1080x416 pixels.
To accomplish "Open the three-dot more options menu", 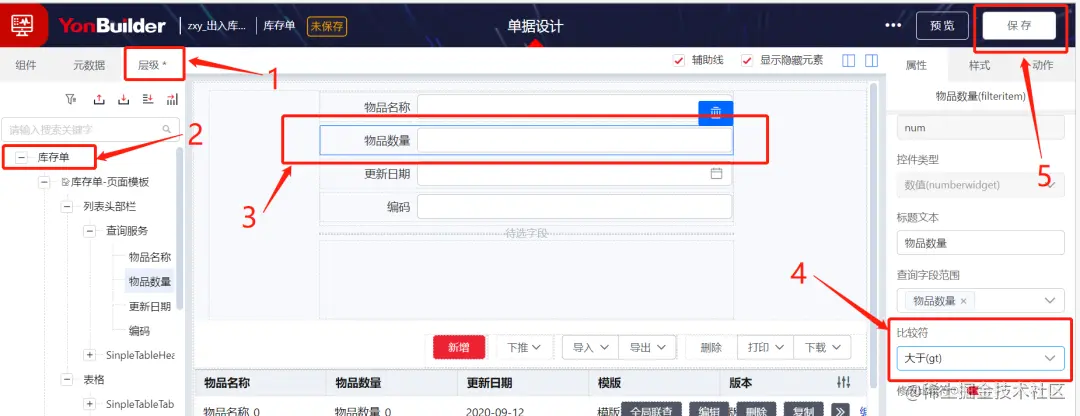I will 893,25.
